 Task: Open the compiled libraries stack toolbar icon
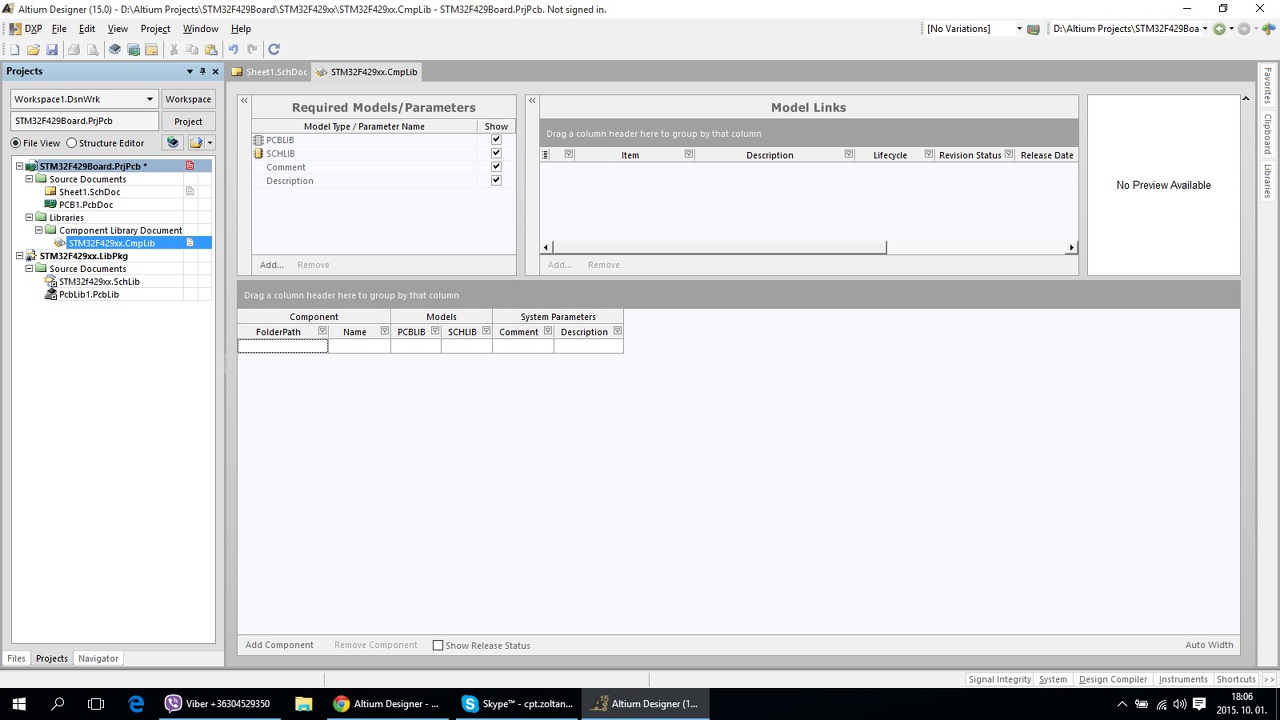[114, 49]
